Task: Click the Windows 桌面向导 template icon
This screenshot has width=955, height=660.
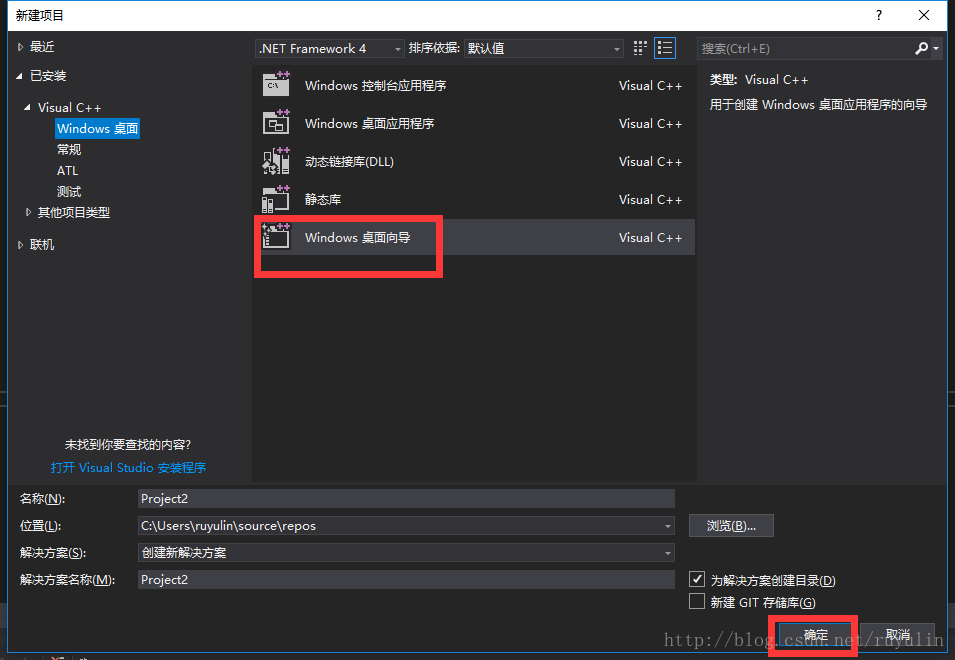Action: [x=276, y=236]
